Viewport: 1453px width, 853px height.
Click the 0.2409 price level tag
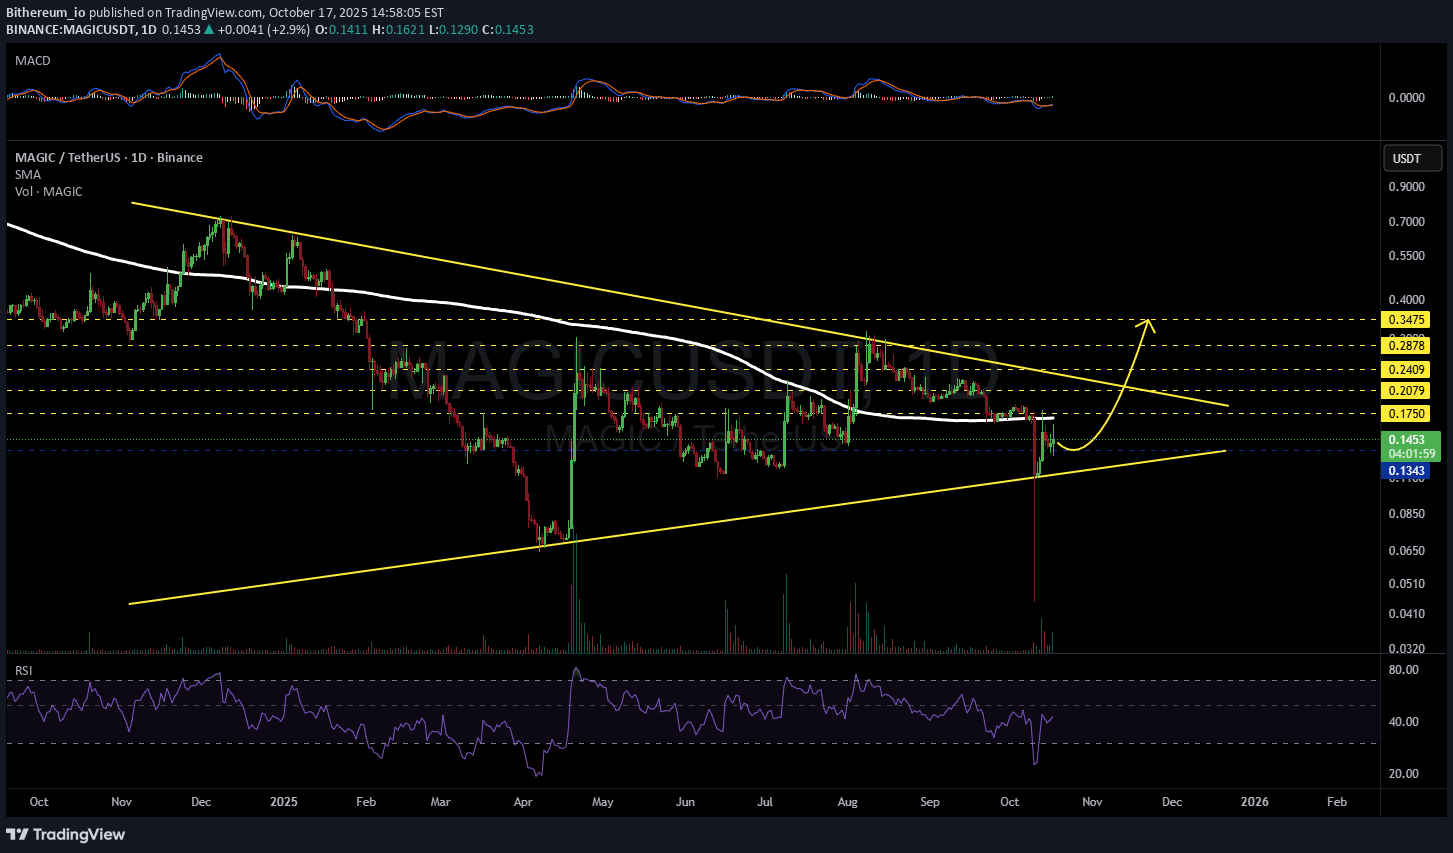(x=1405, y=370)
